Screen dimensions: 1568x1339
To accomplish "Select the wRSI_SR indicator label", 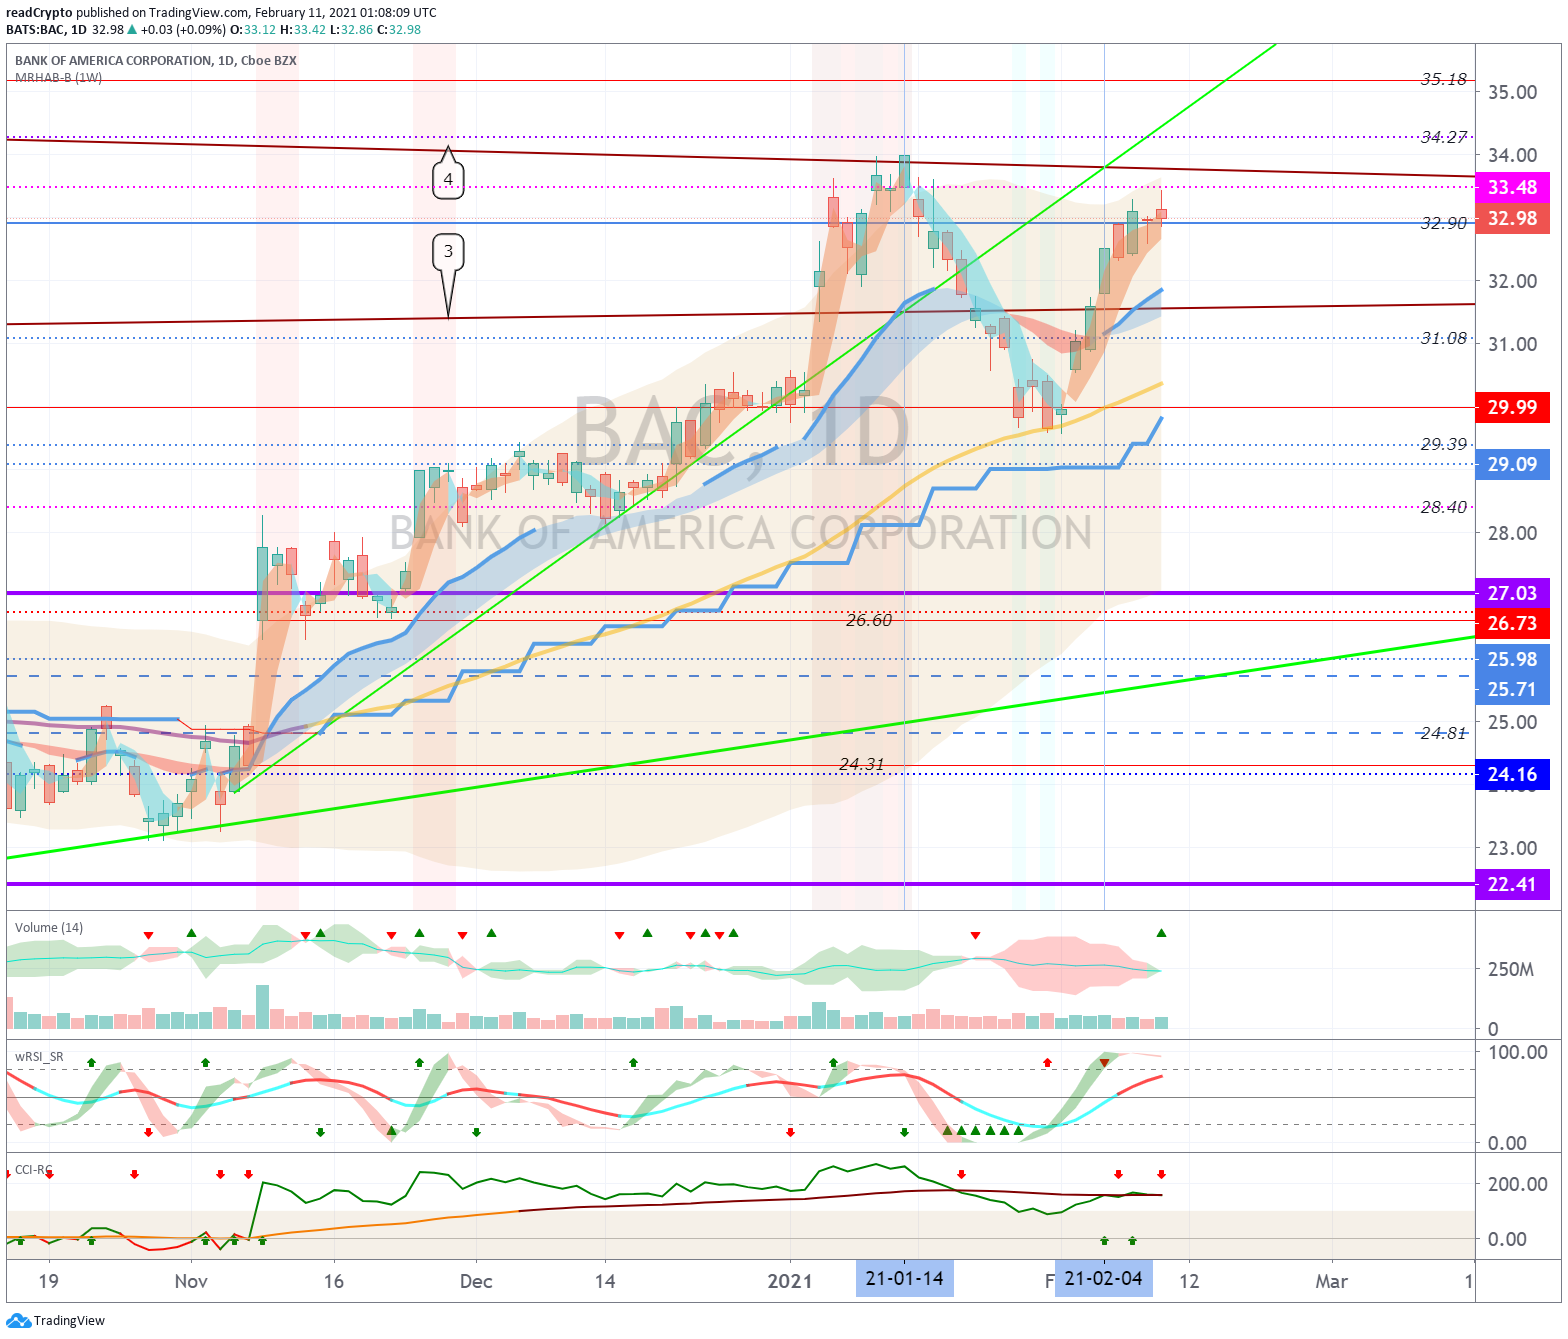I will (39, 1057).
